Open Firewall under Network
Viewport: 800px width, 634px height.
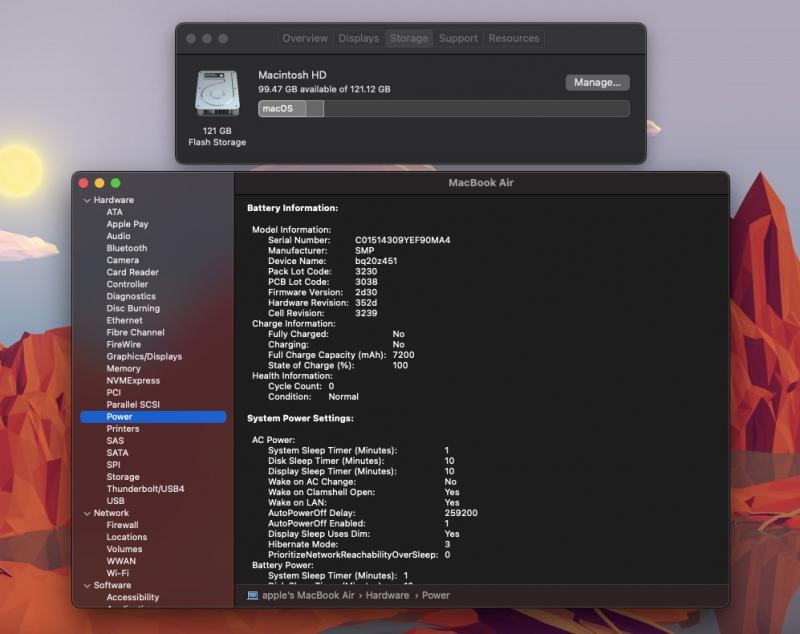coord(122,525)
